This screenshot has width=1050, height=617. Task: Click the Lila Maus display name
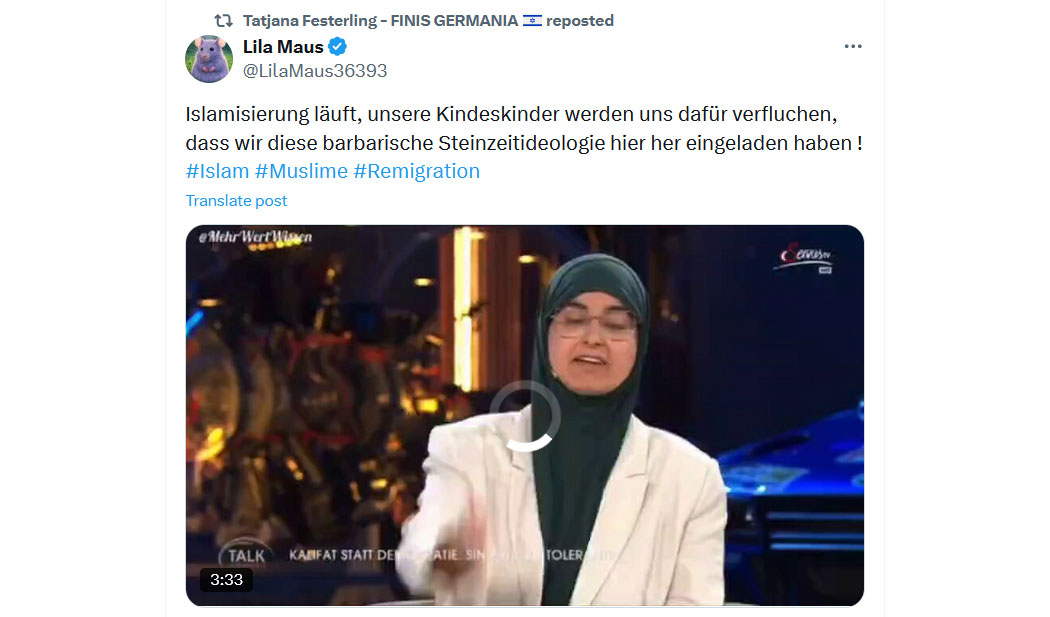tap(283, 47)
